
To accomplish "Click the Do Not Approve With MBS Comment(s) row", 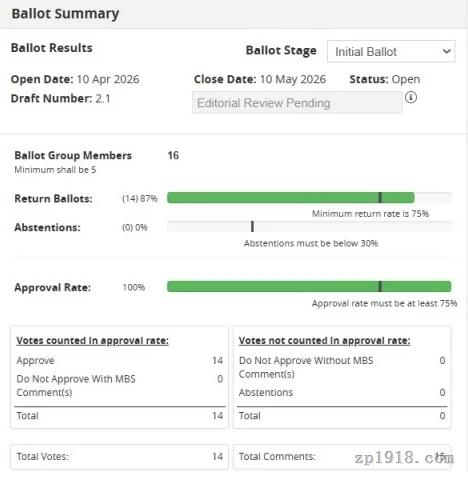I will coord(120,385).
